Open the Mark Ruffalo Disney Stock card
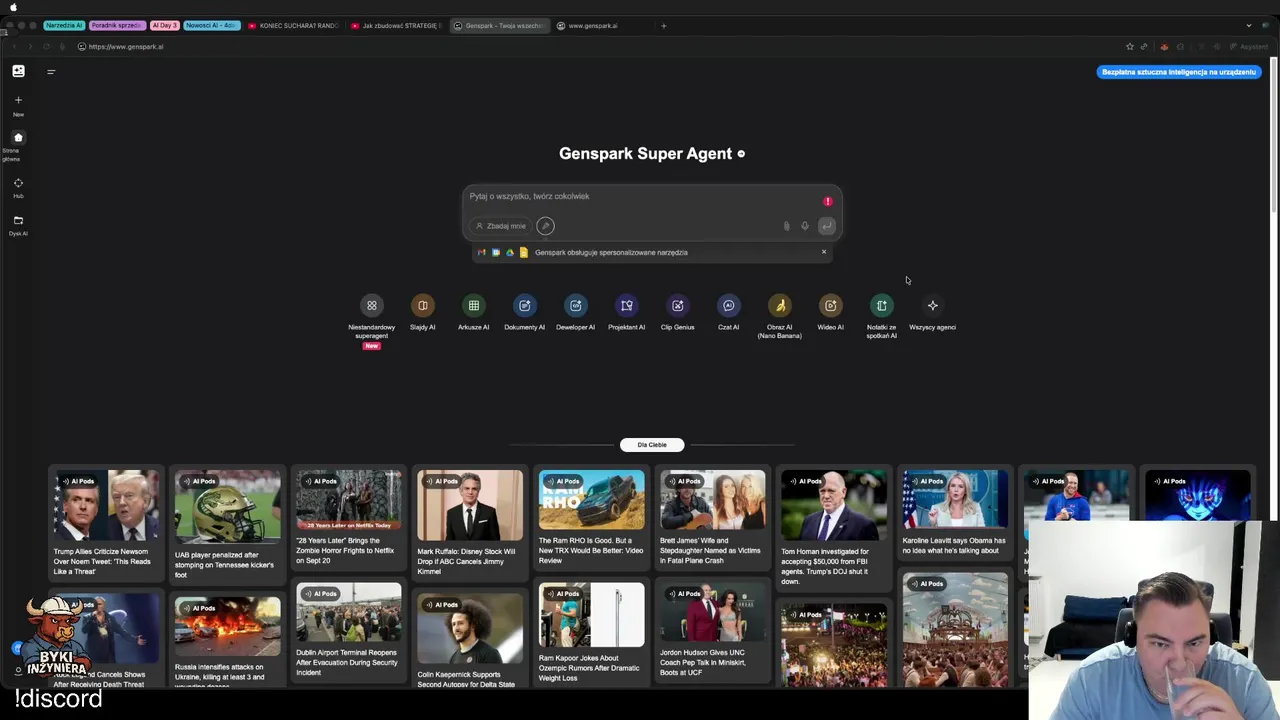Screen dimensions: 1280x720 click(x=470, y=524)
